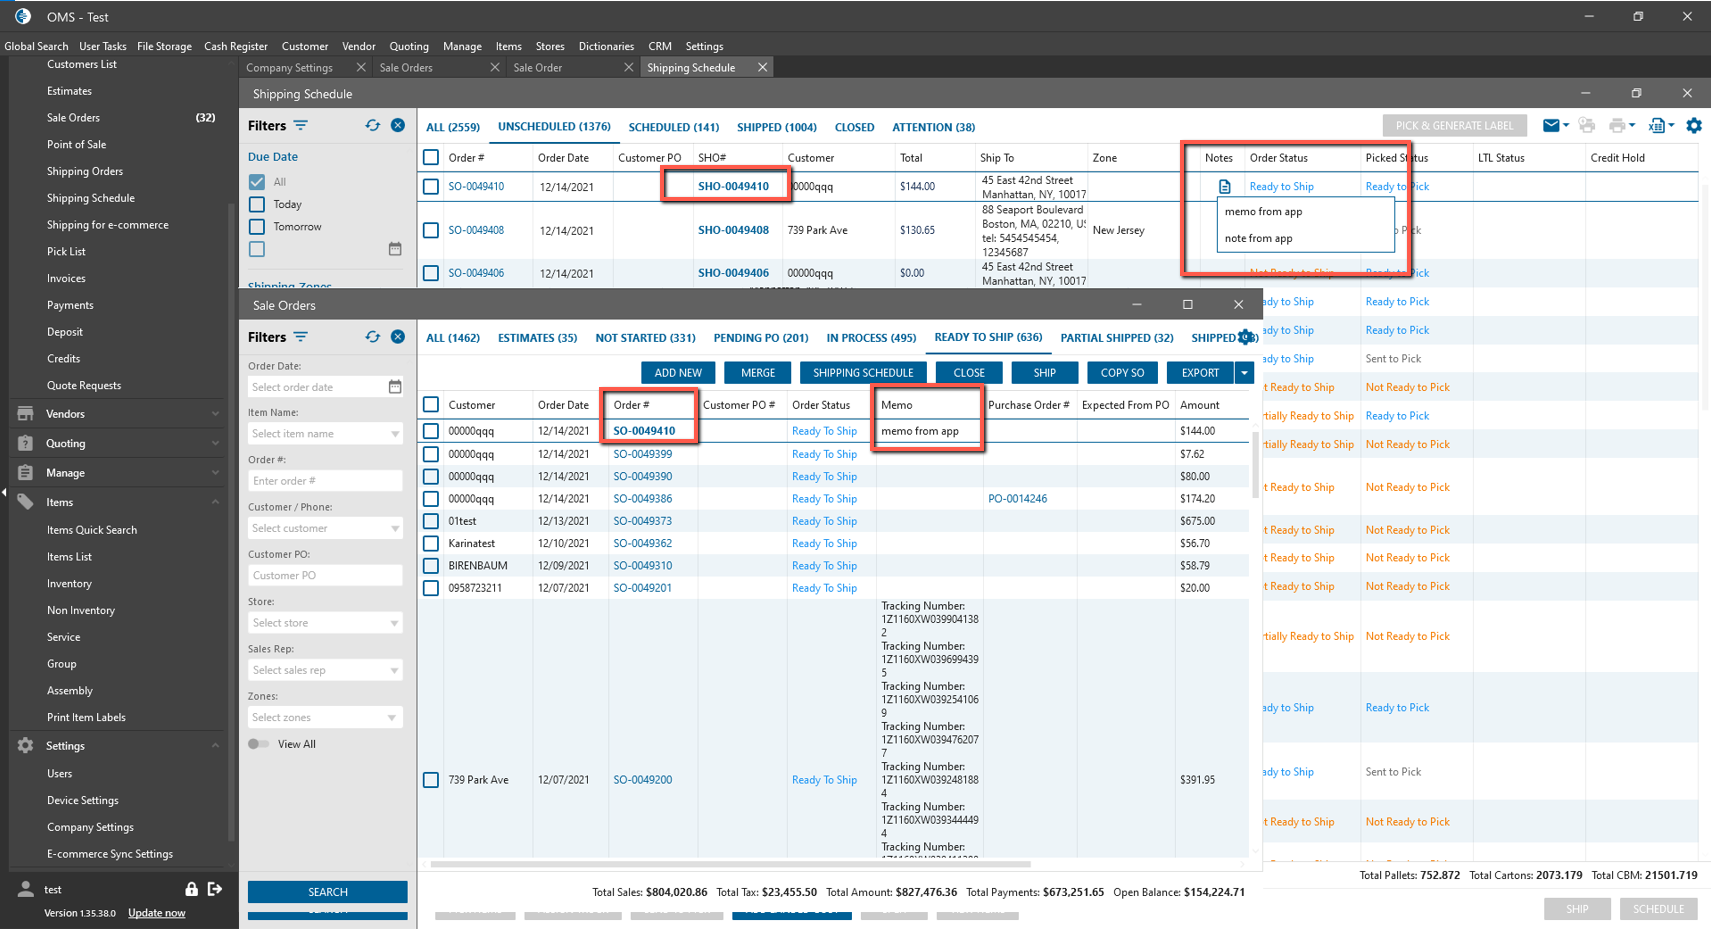Screen dimensions: 1711x929
Task: Enable the View All toggle switch
Action: (259, 744)
